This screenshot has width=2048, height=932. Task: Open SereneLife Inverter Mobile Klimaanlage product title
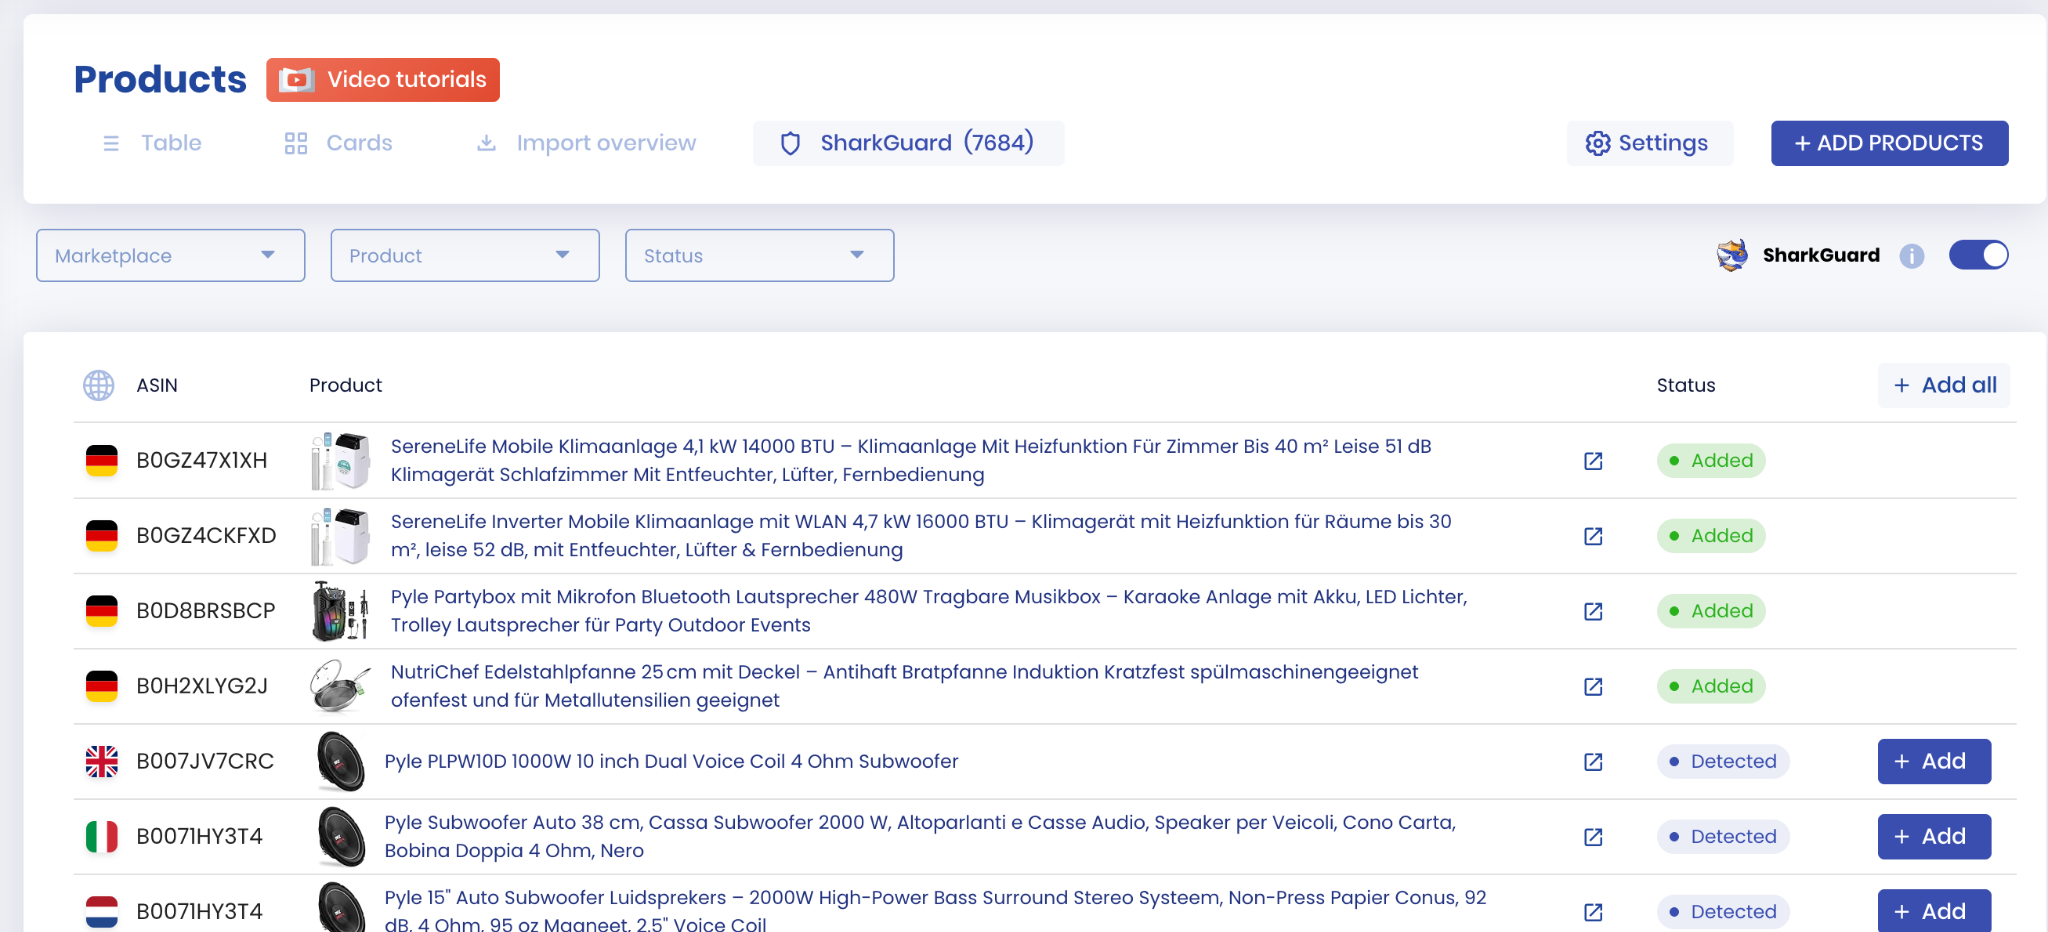[921, 536]
